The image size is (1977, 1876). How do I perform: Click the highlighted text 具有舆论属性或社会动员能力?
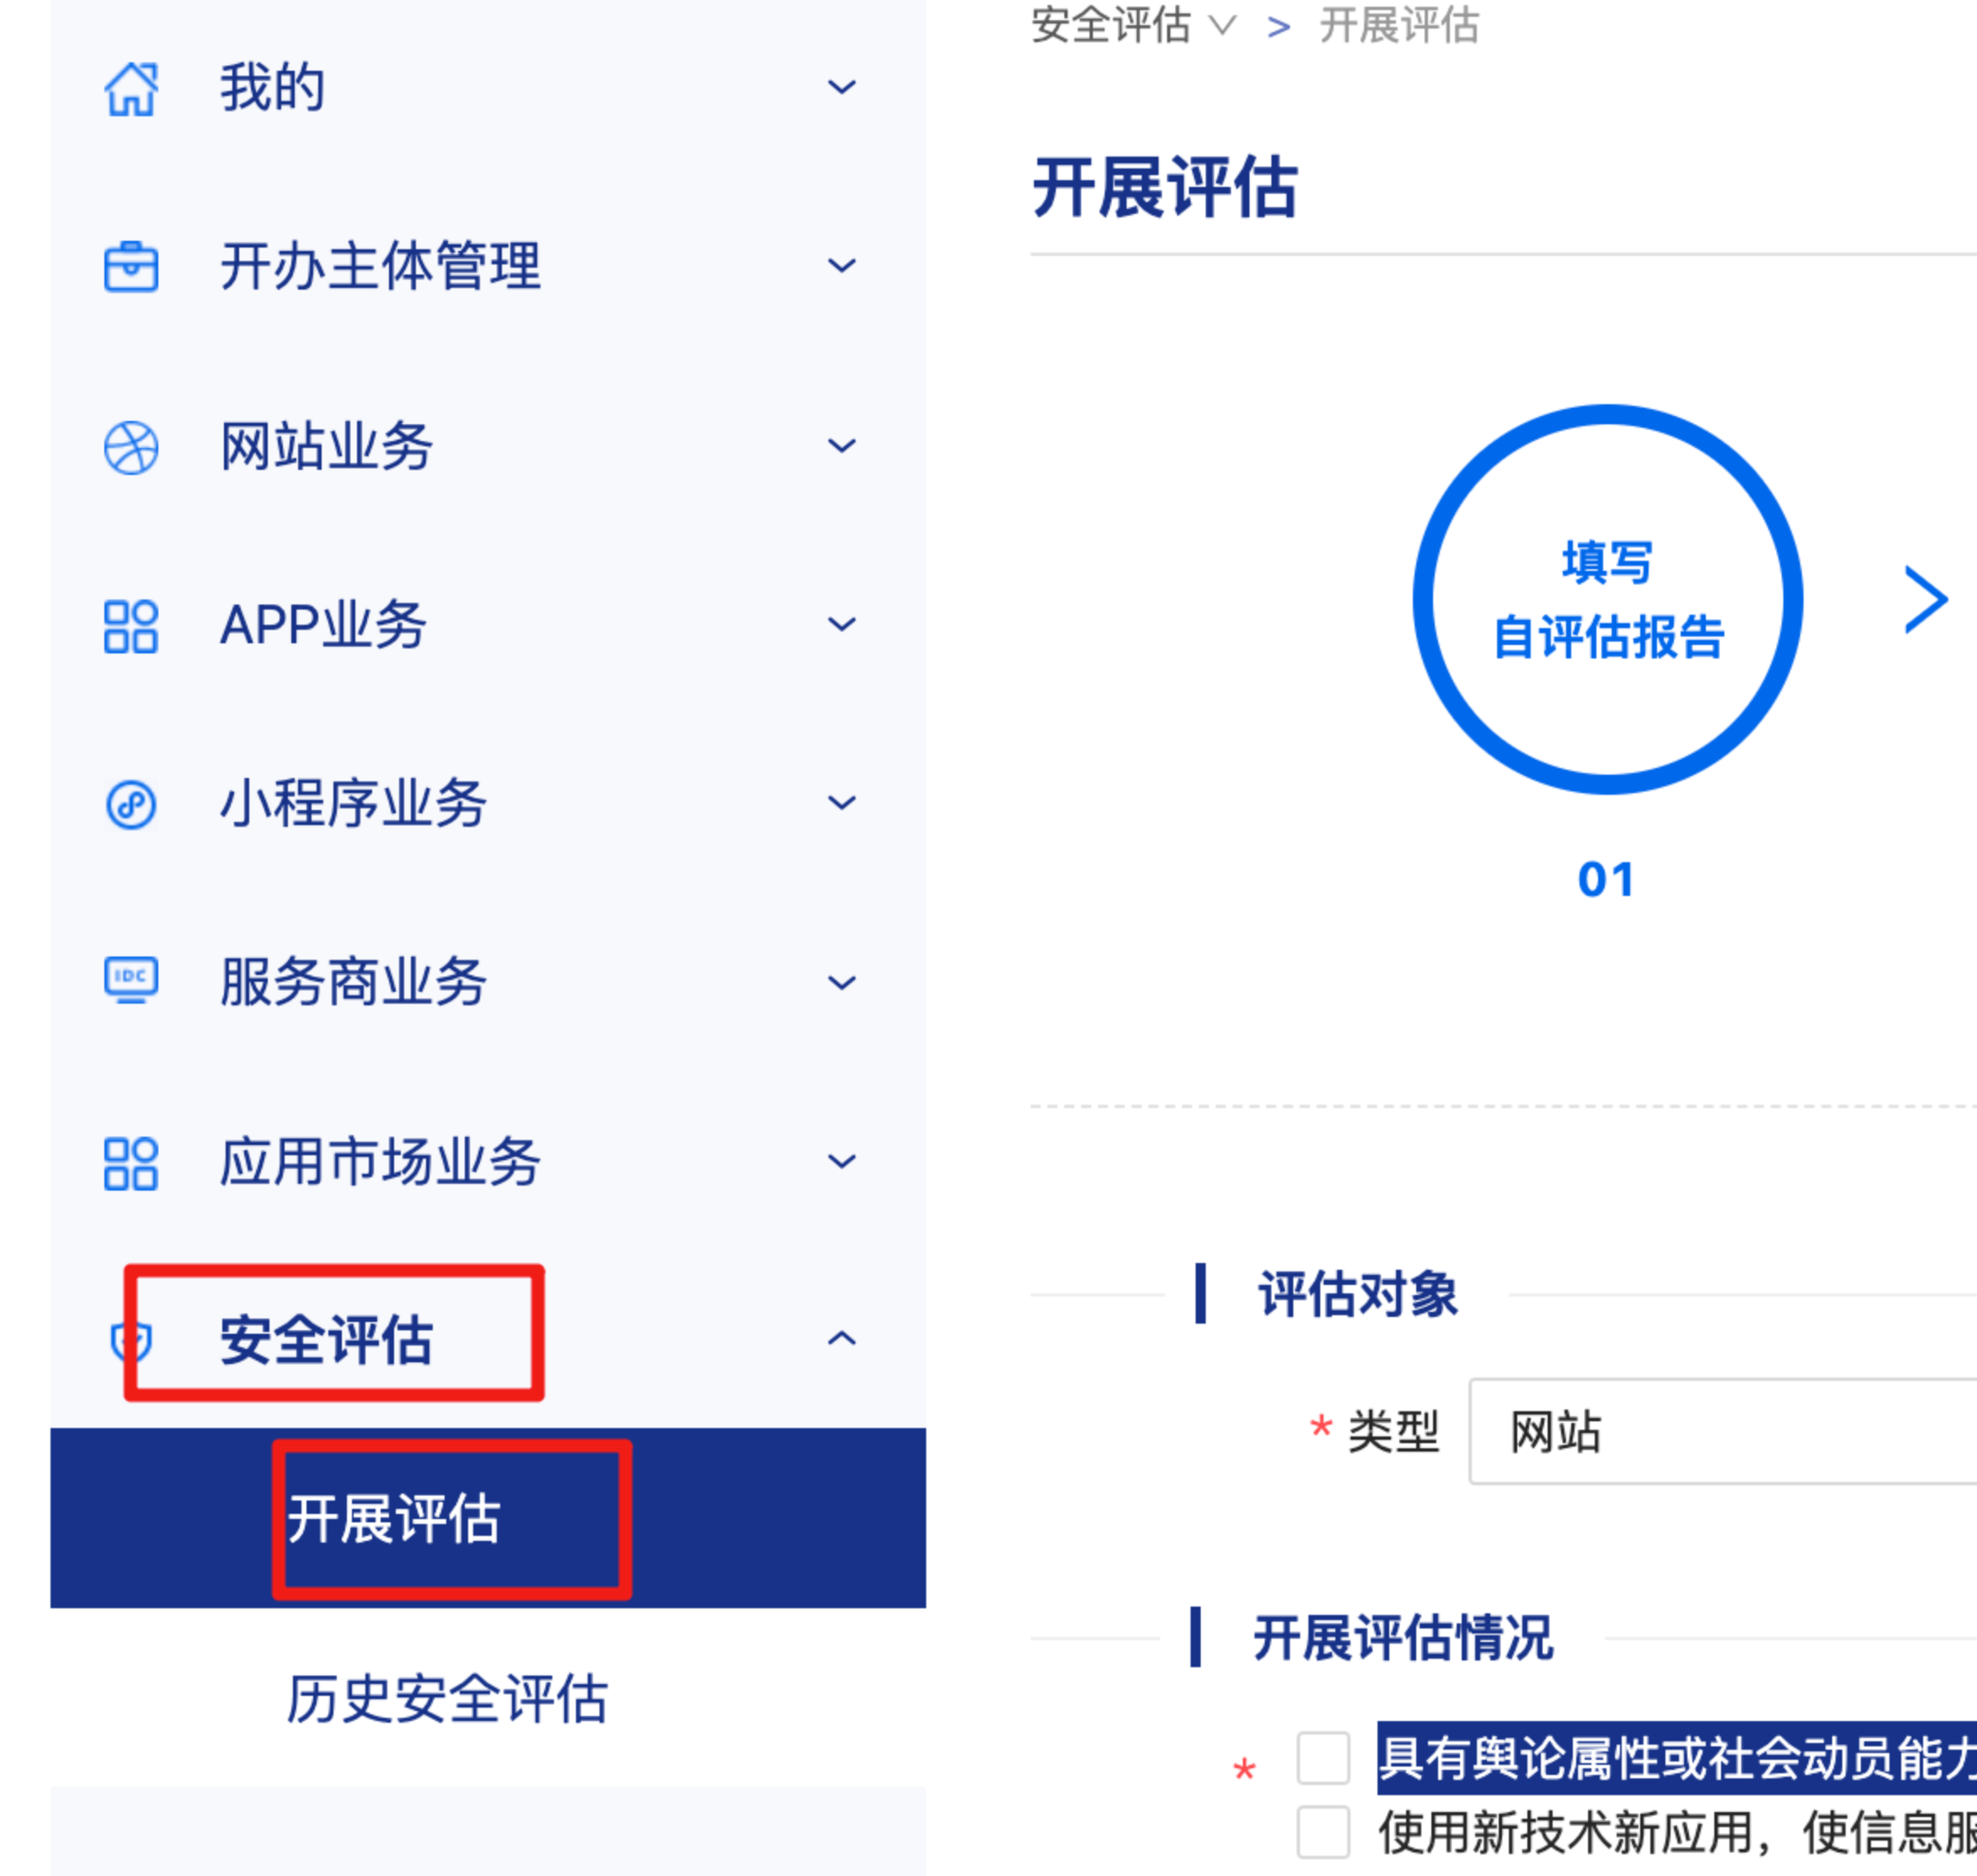[x=1677, y=1758]
